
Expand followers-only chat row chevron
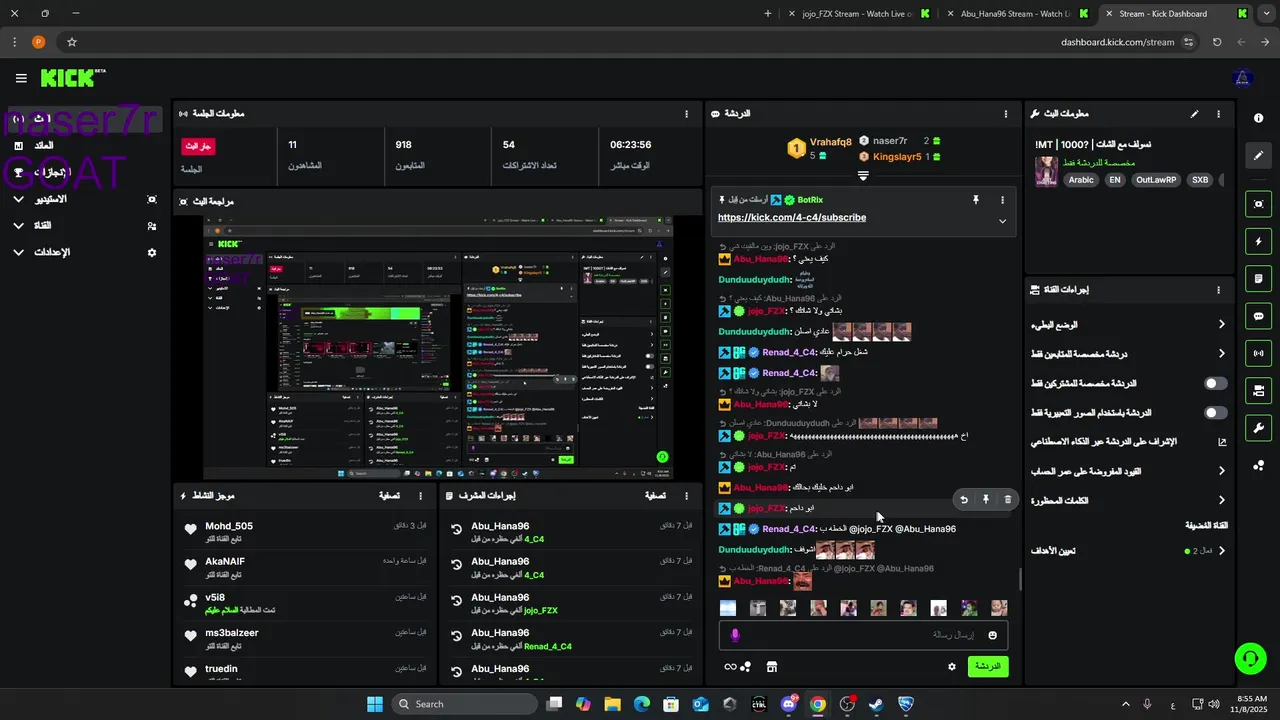(x=1222, y=354)
